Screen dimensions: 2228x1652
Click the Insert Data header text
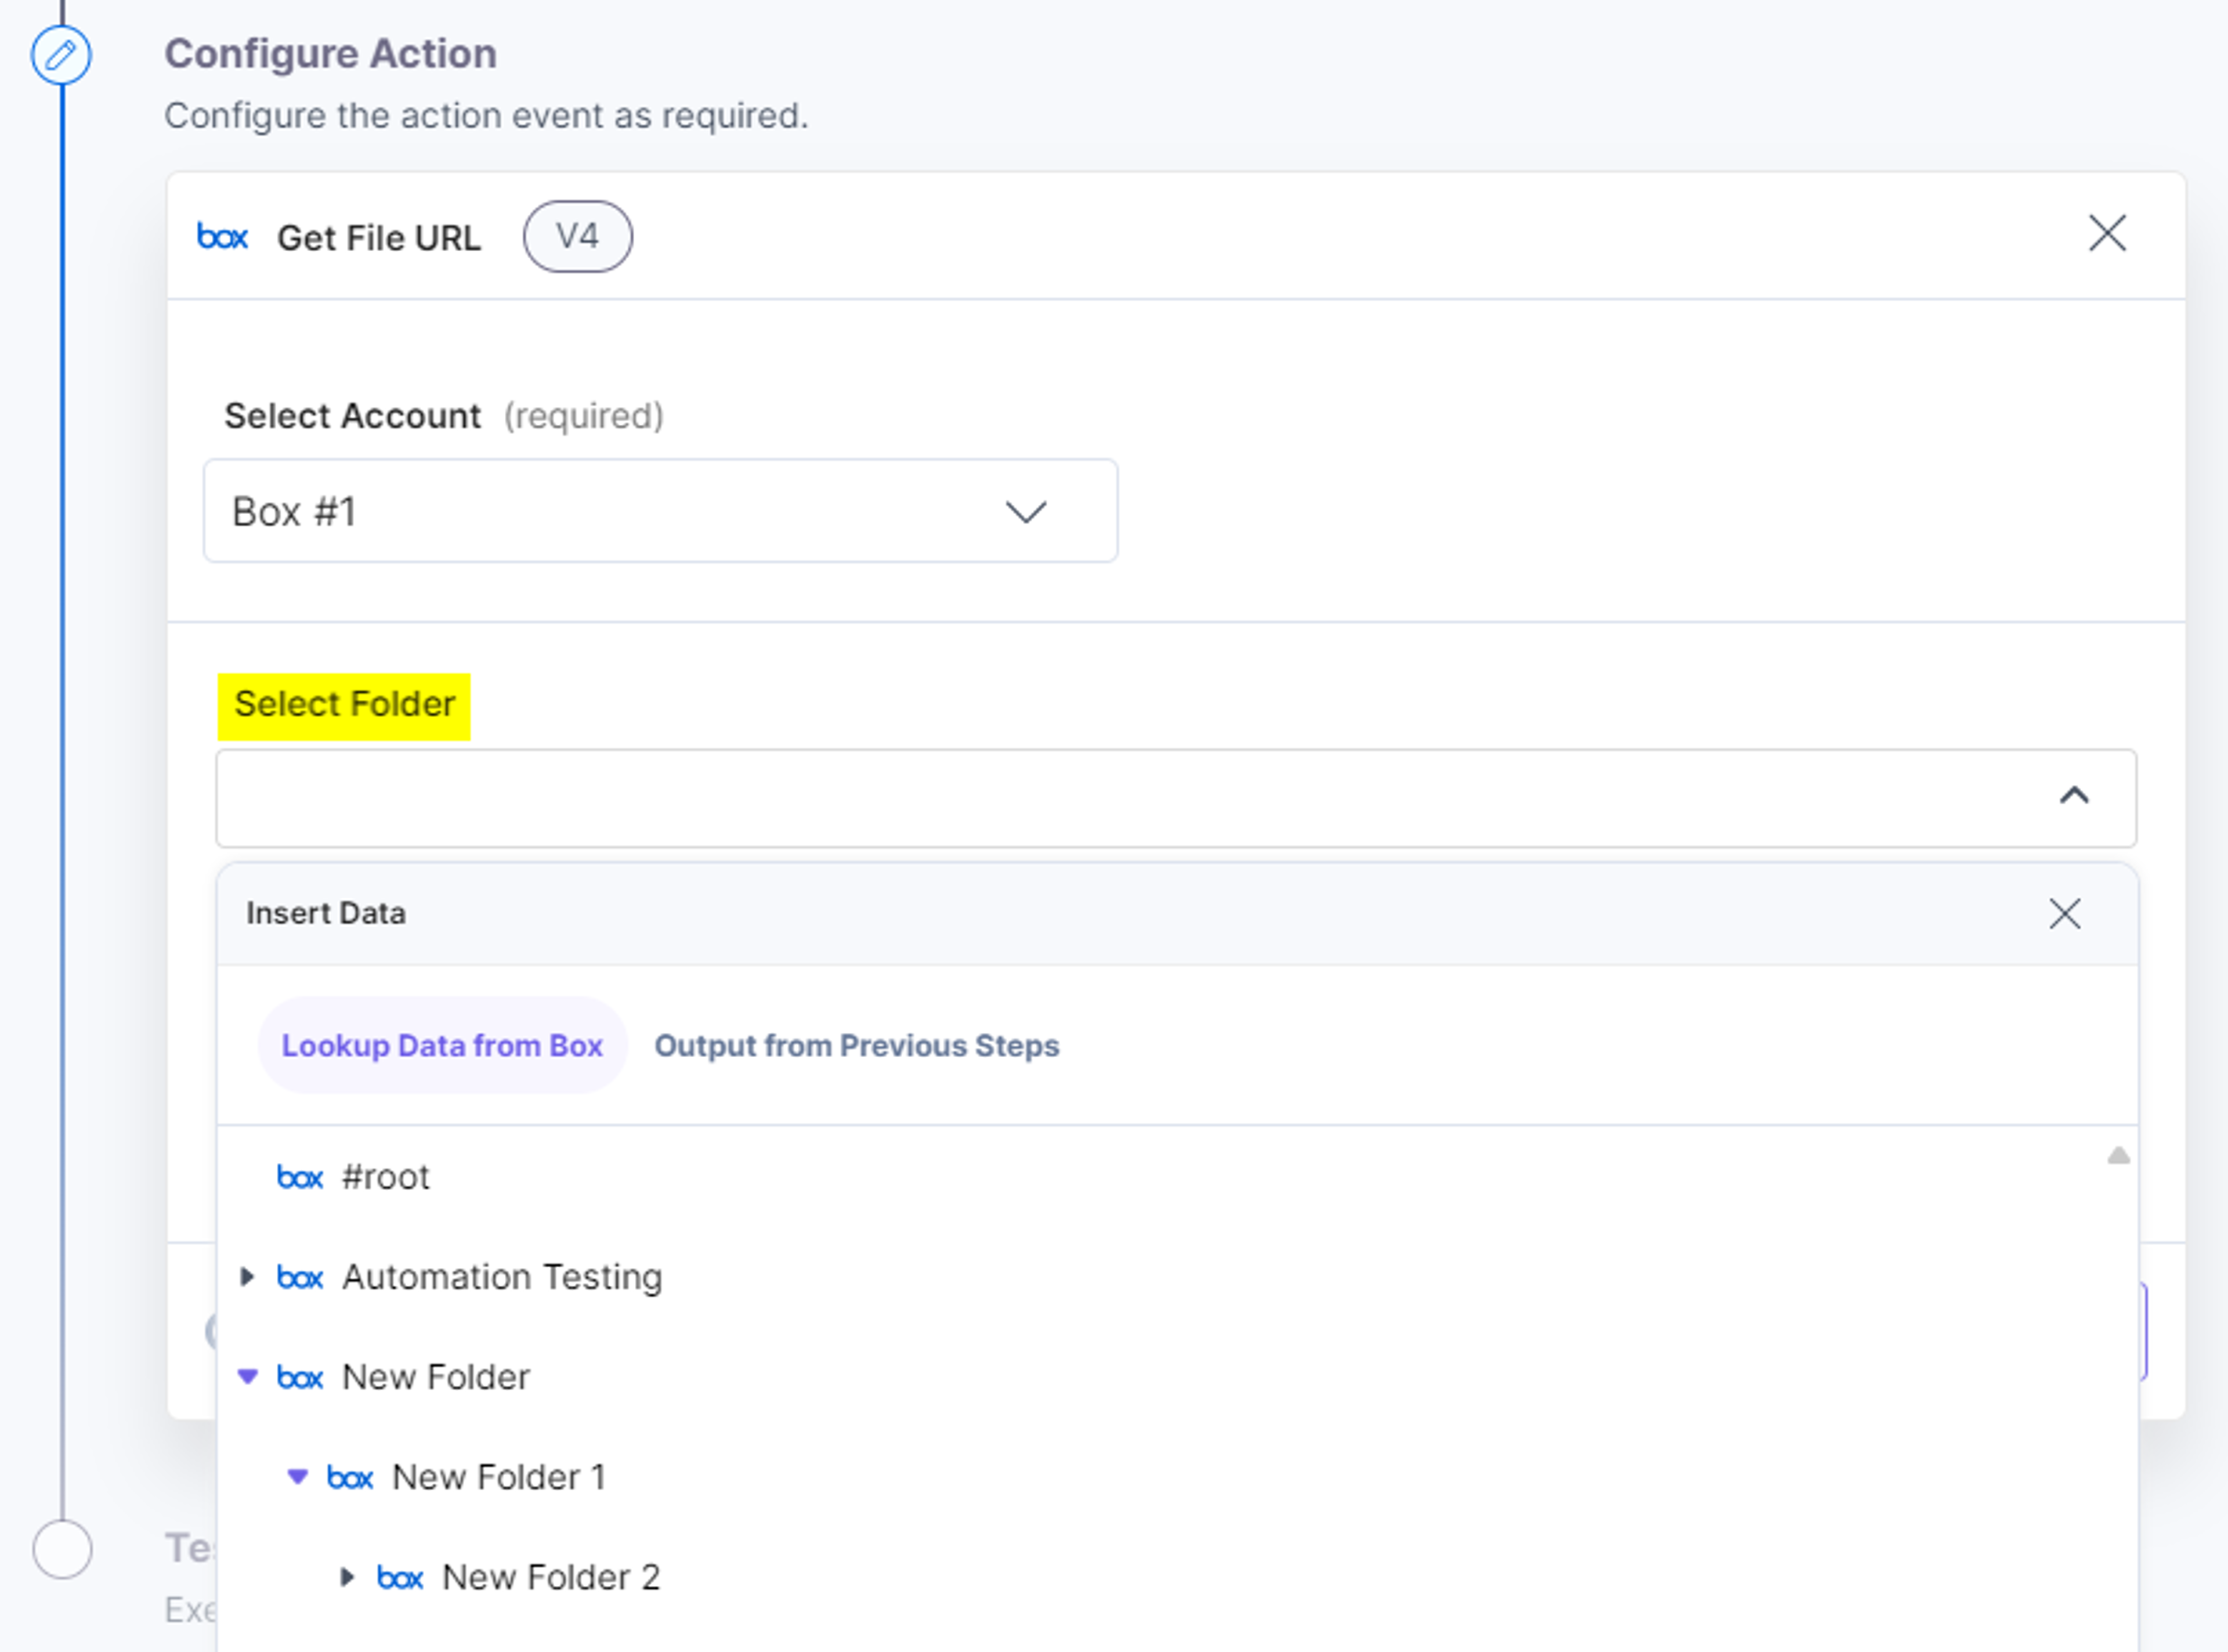tap(326, 913)
